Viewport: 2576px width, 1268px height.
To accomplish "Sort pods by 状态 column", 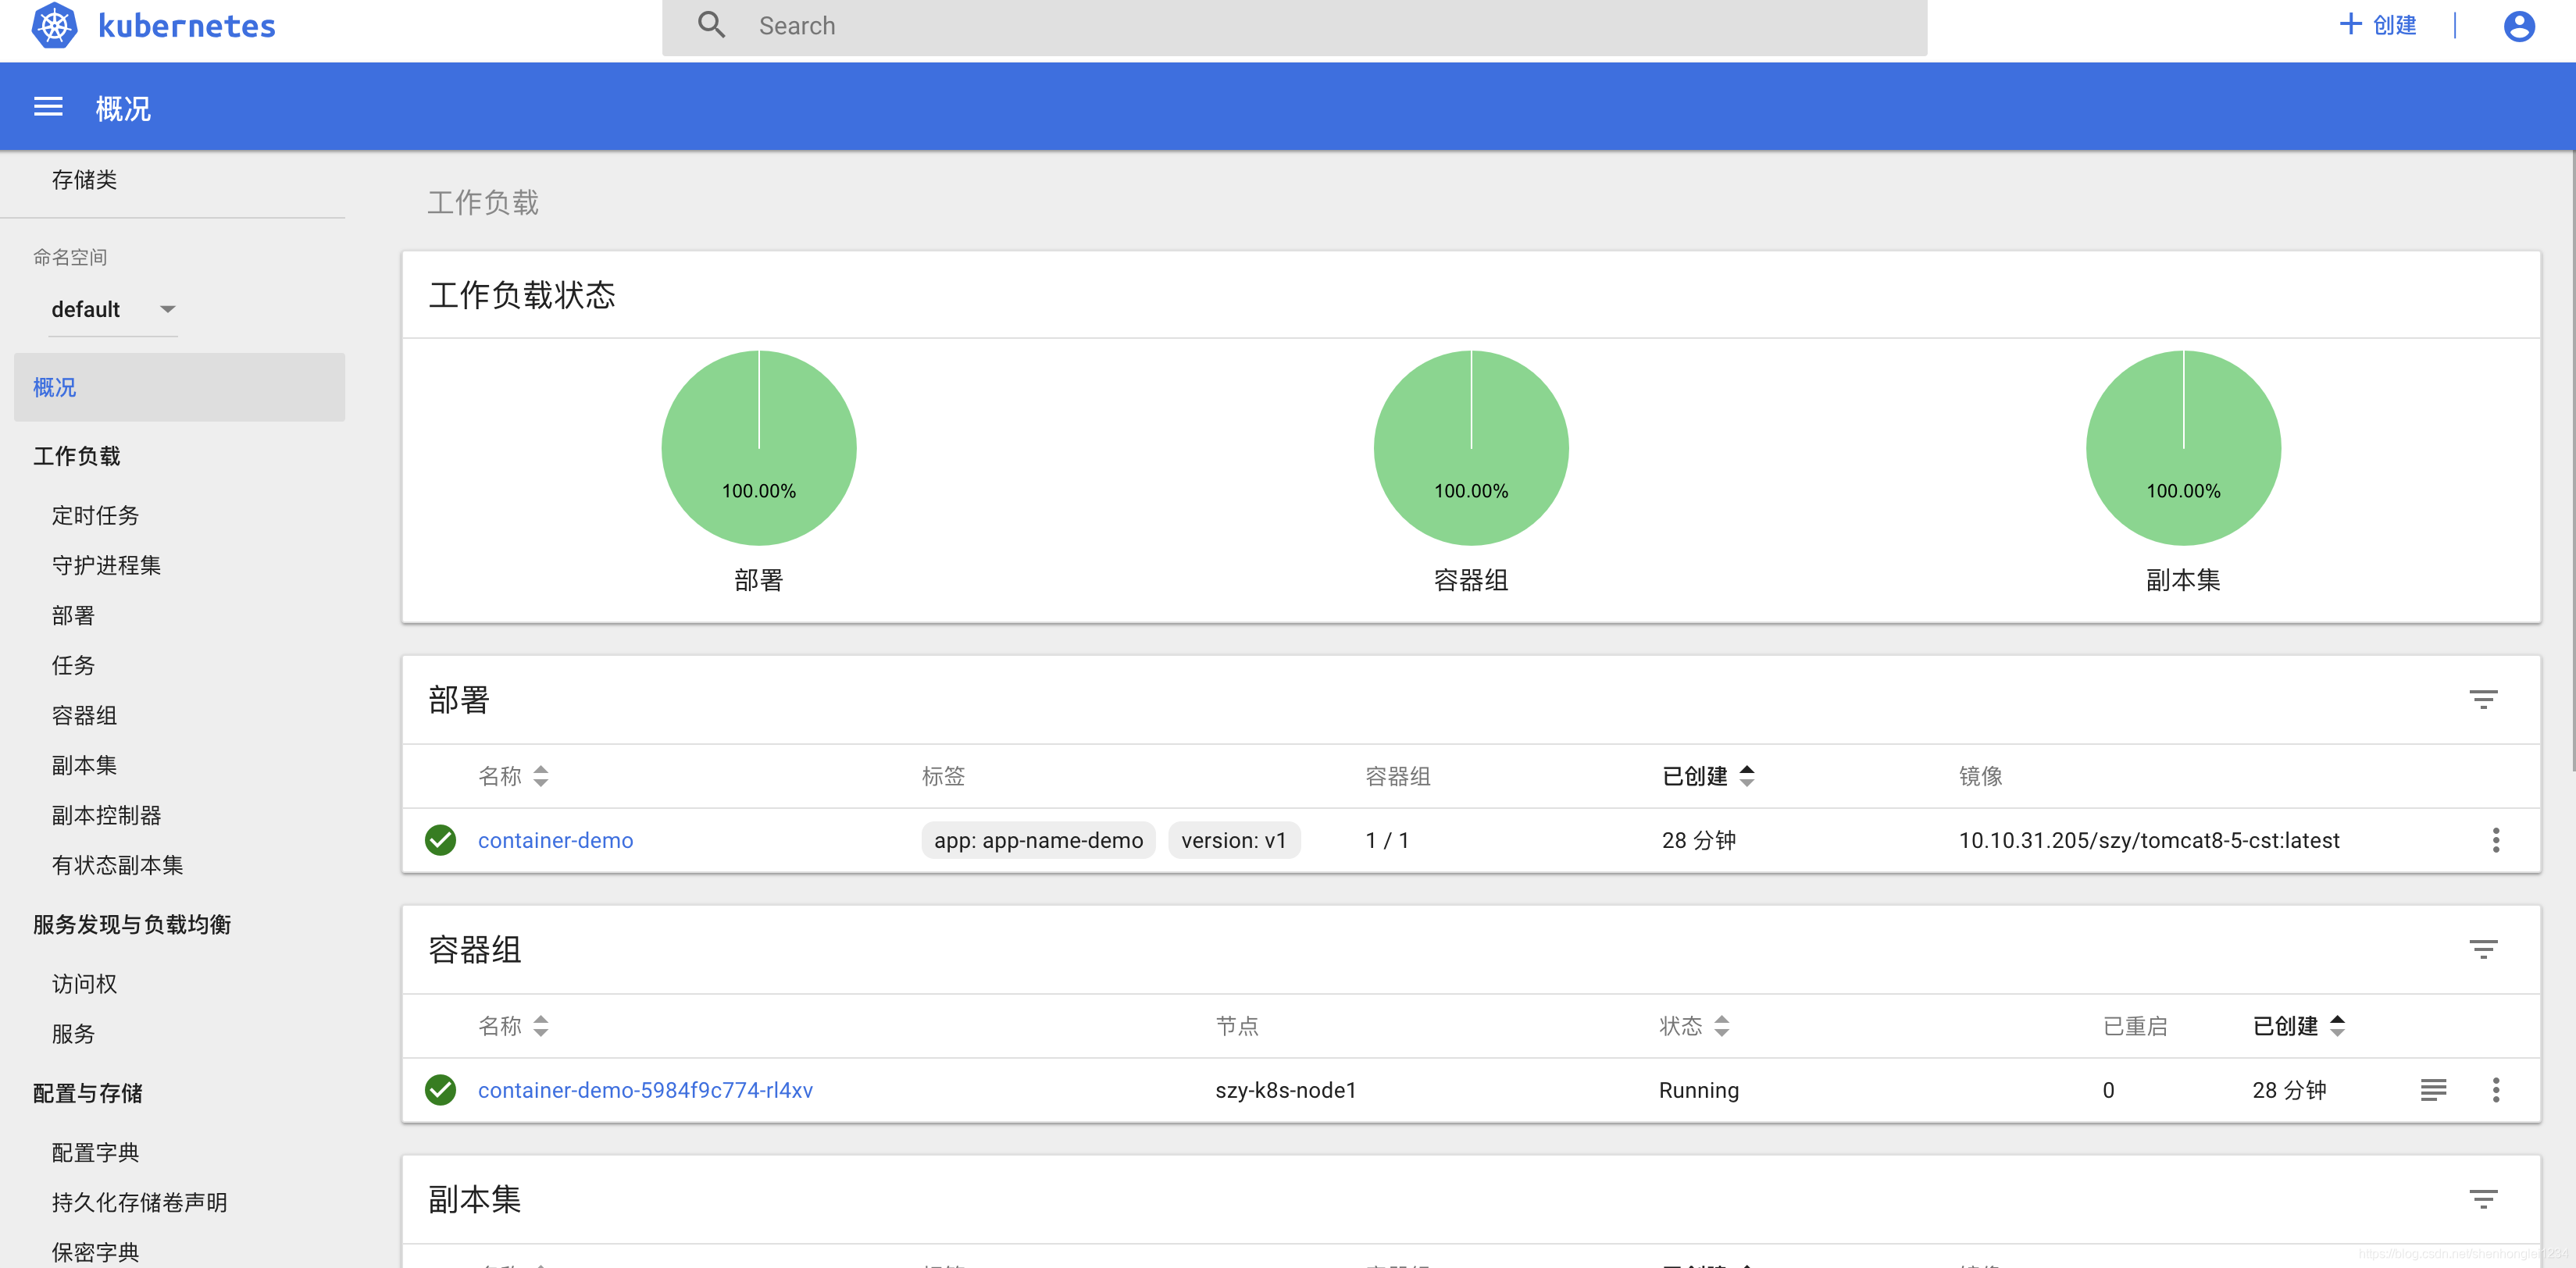I will tap(1694, 1026).
